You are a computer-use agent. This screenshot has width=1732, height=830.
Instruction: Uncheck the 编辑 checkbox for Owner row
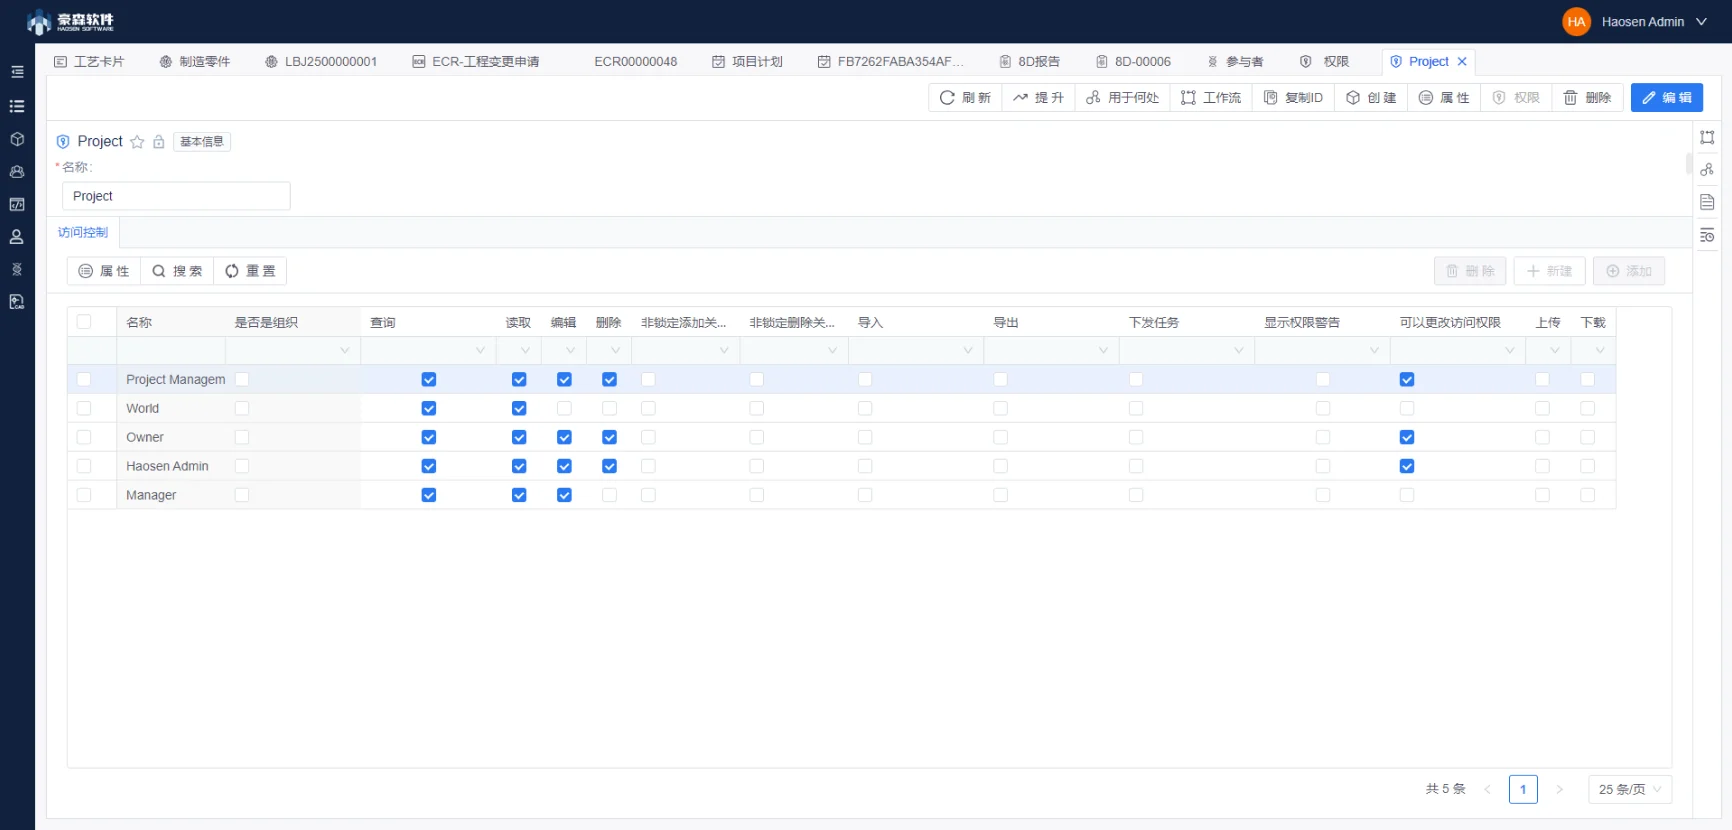(564, 437)
